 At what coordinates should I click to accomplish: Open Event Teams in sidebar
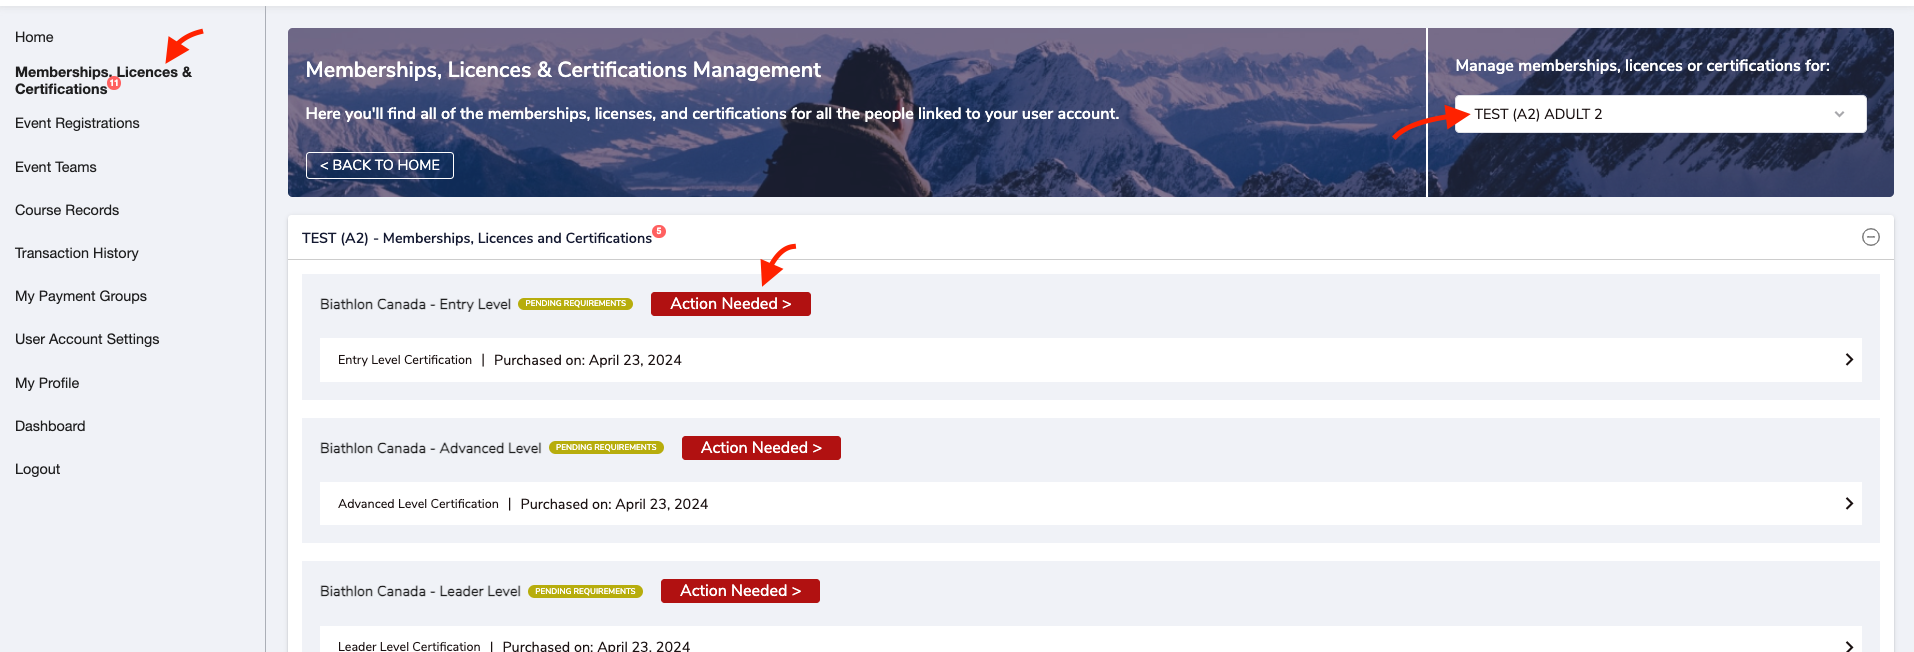click(56, 167)
